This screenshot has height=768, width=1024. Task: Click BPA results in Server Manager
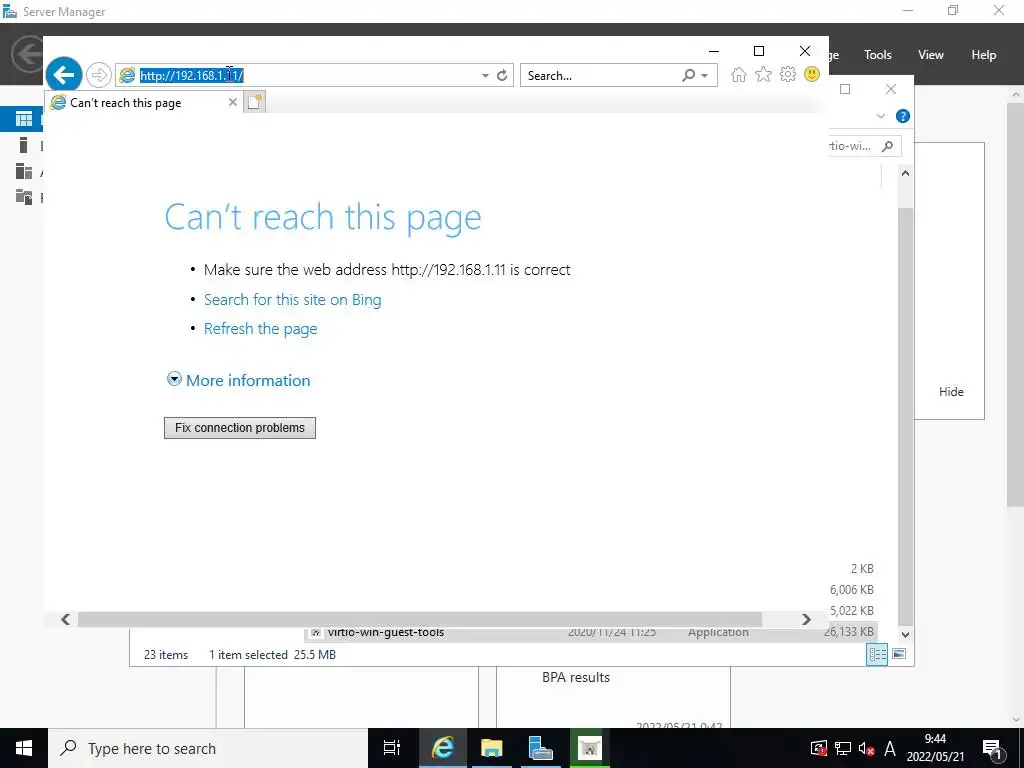coord(576,677)
